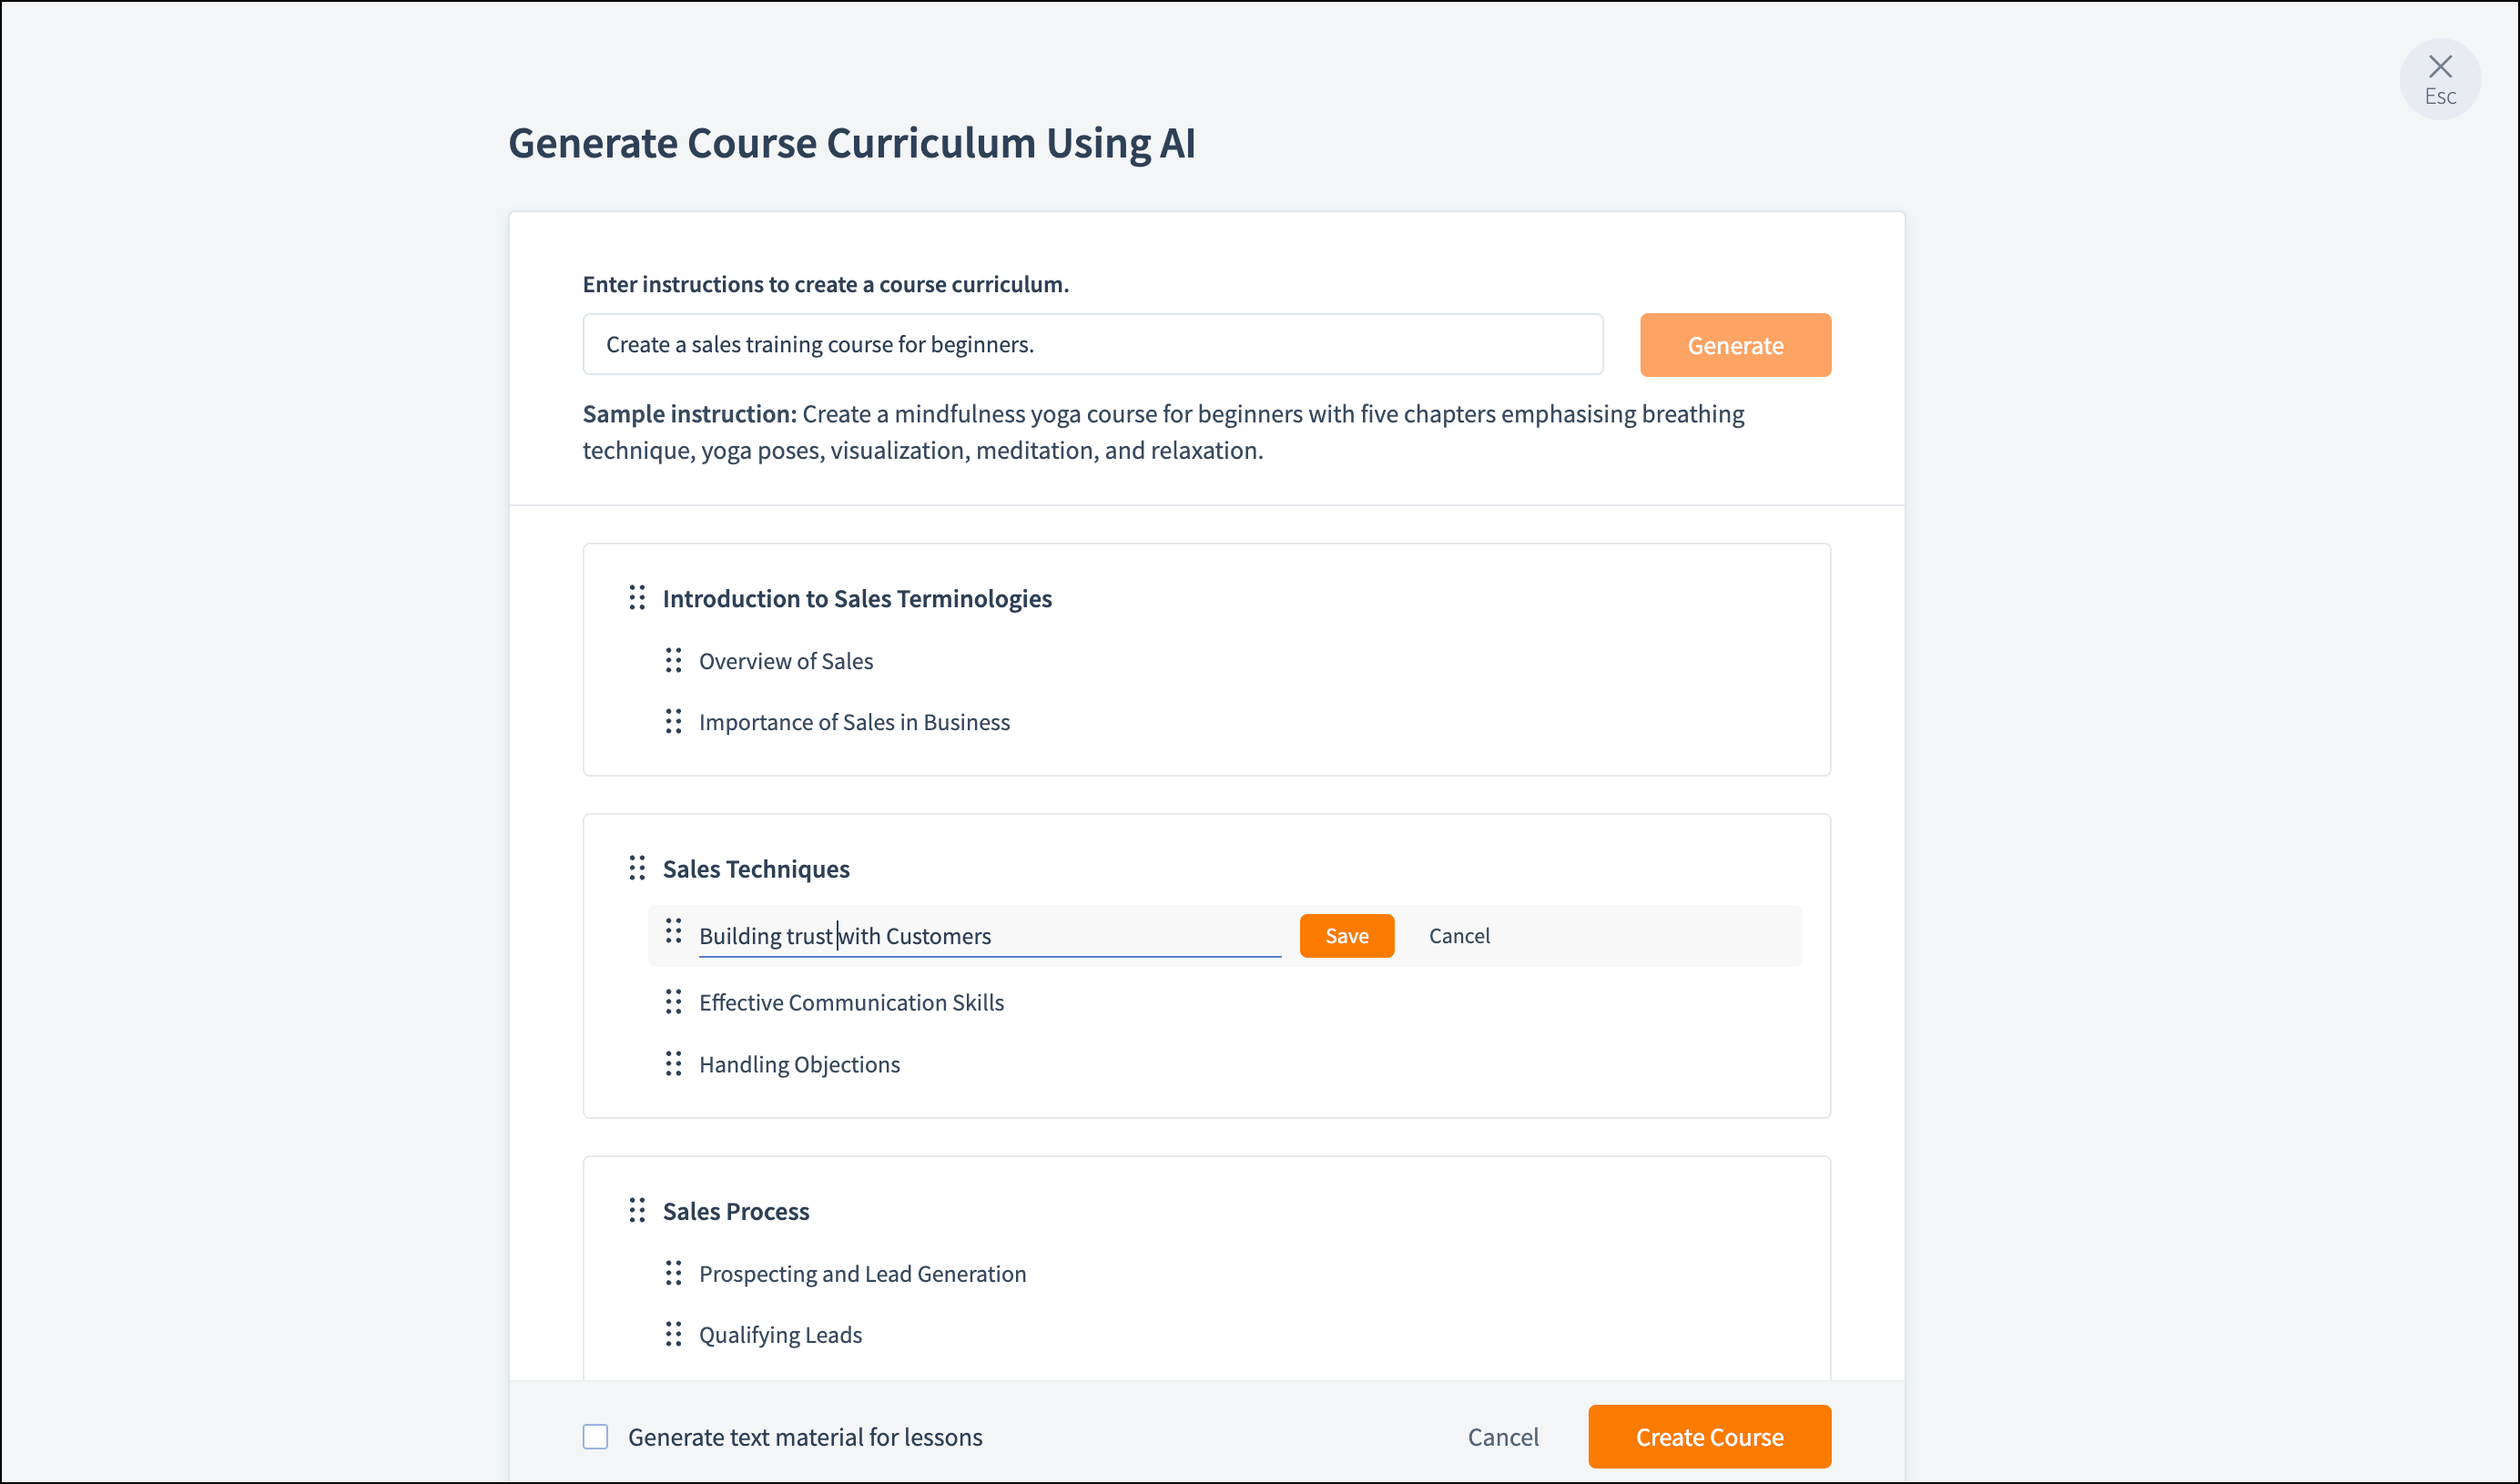Click drag handle beside Sales Process chapter

[x=637, y=1211]
